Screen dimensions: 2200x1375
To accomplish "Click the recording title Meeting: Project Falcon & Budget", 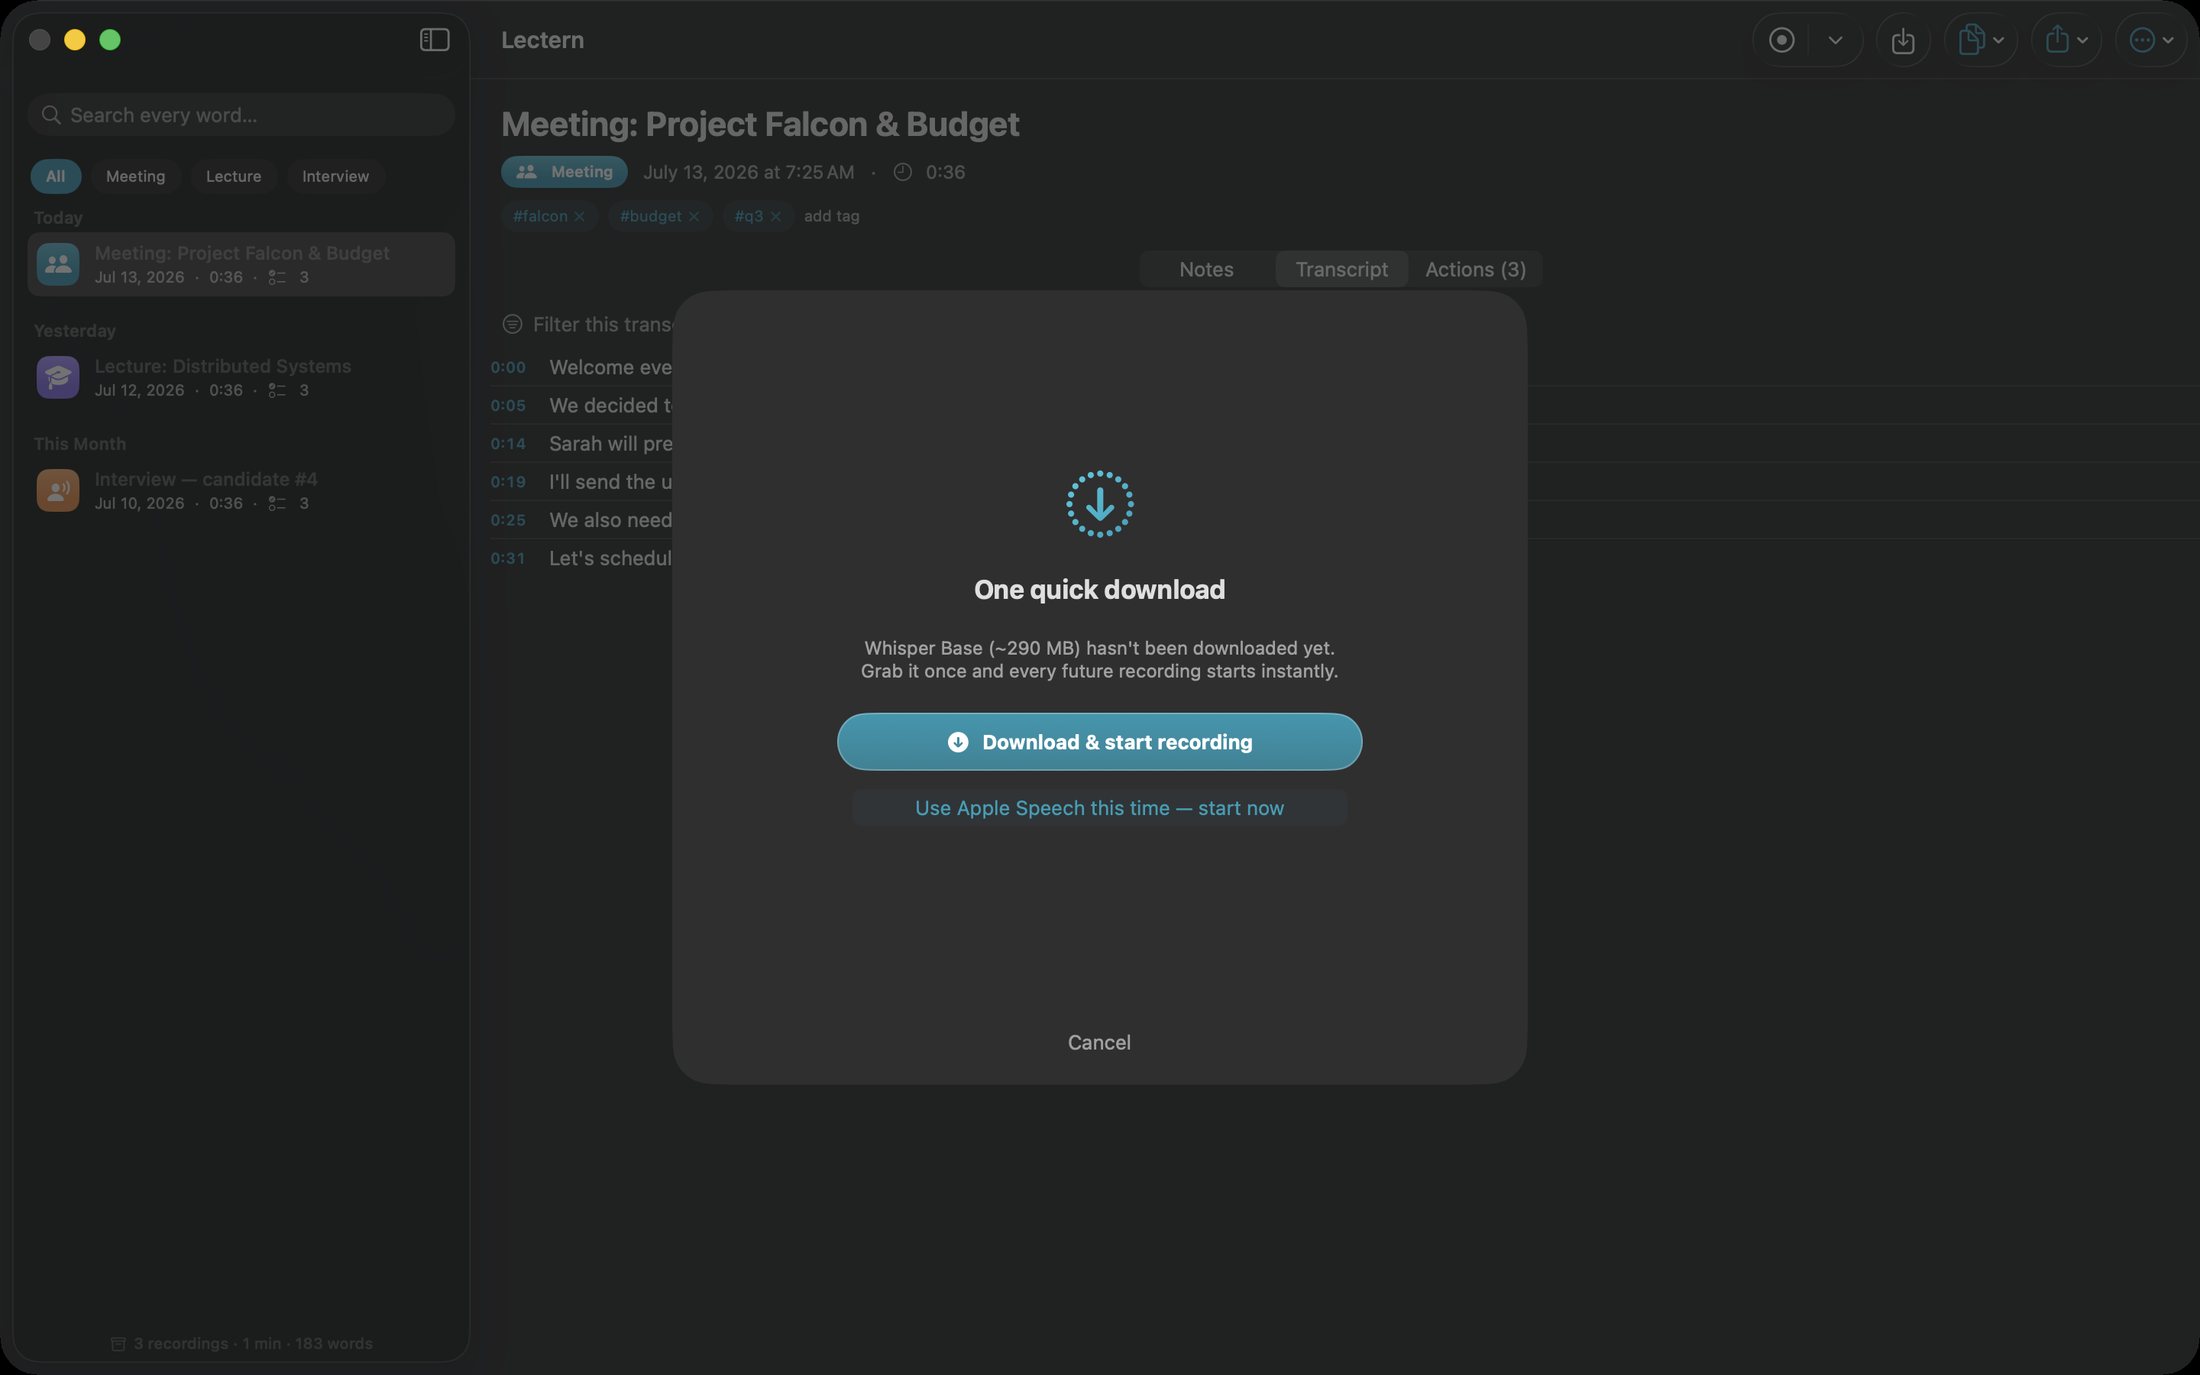I will click(760, 124).
